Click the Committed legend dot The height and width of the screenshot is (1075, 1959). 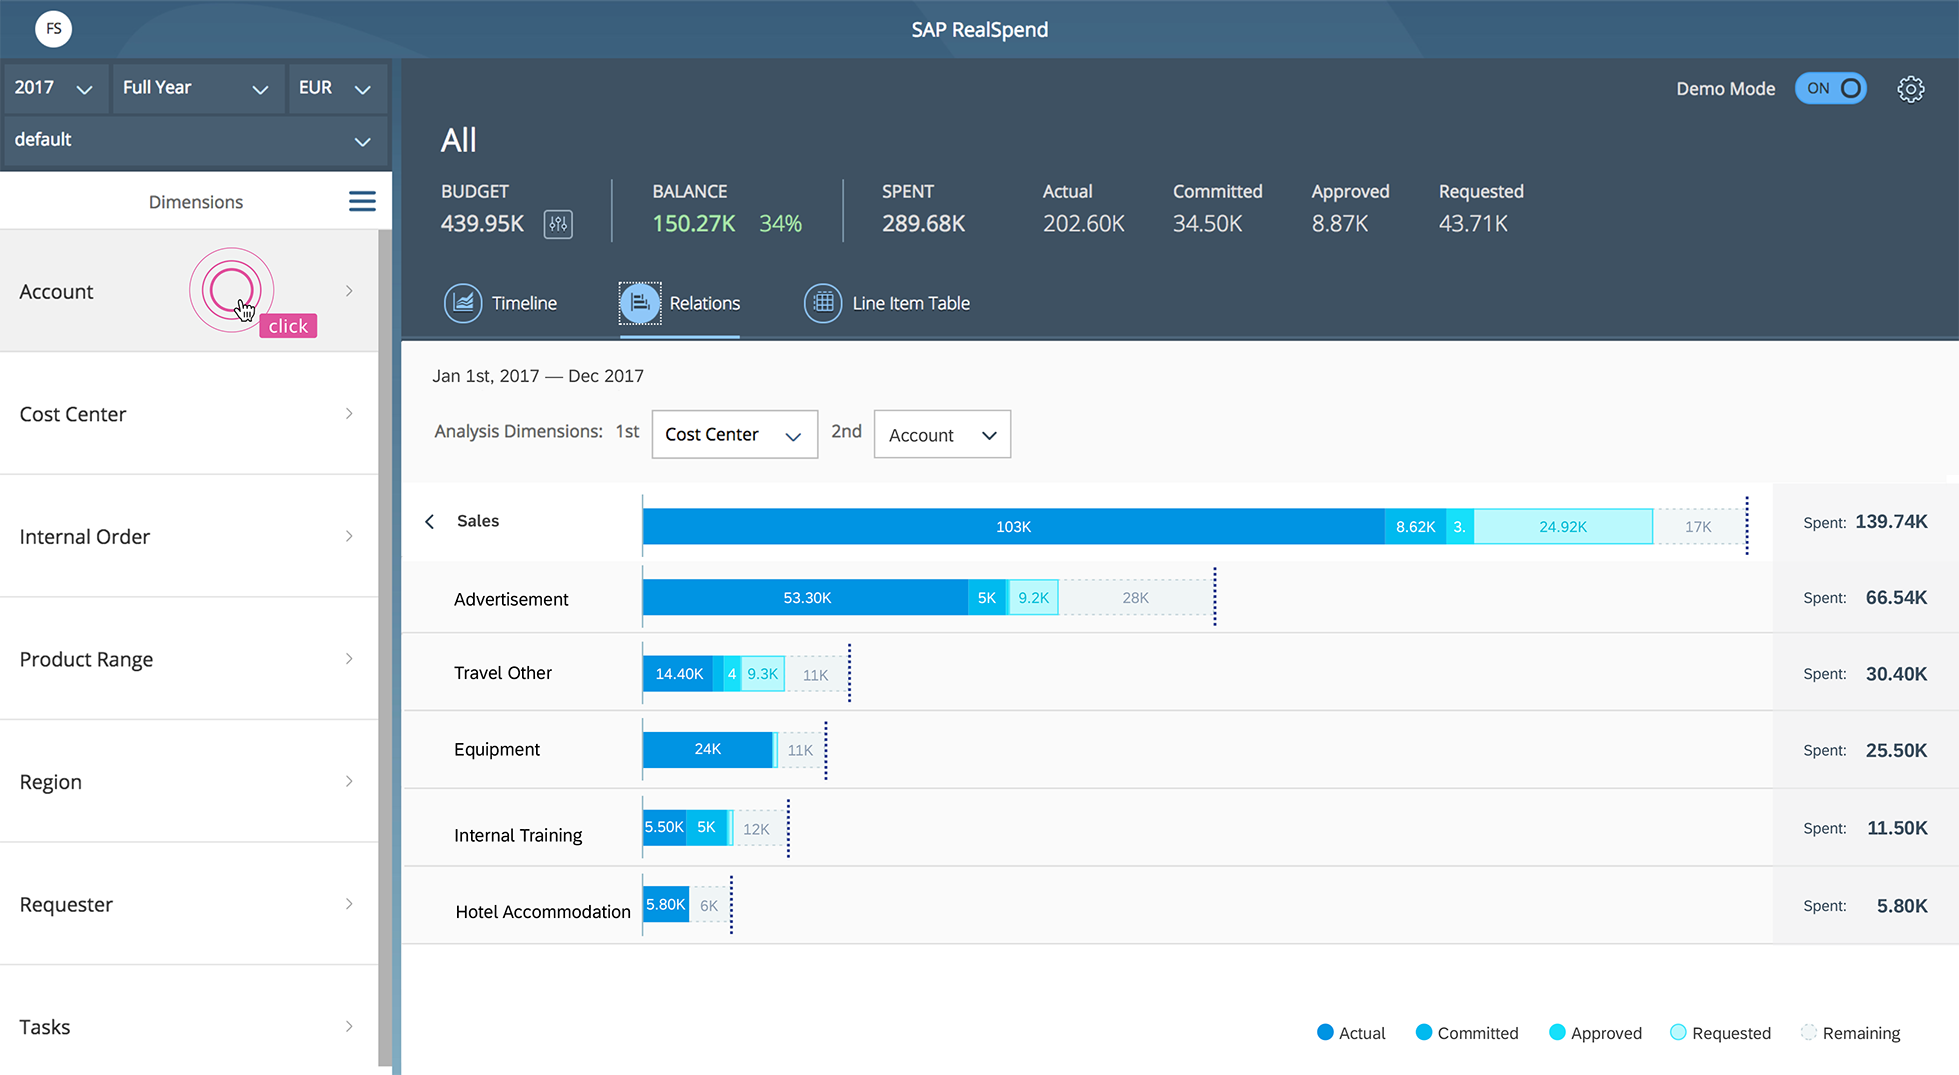pyautogui.click(x=1424, y=1032)
